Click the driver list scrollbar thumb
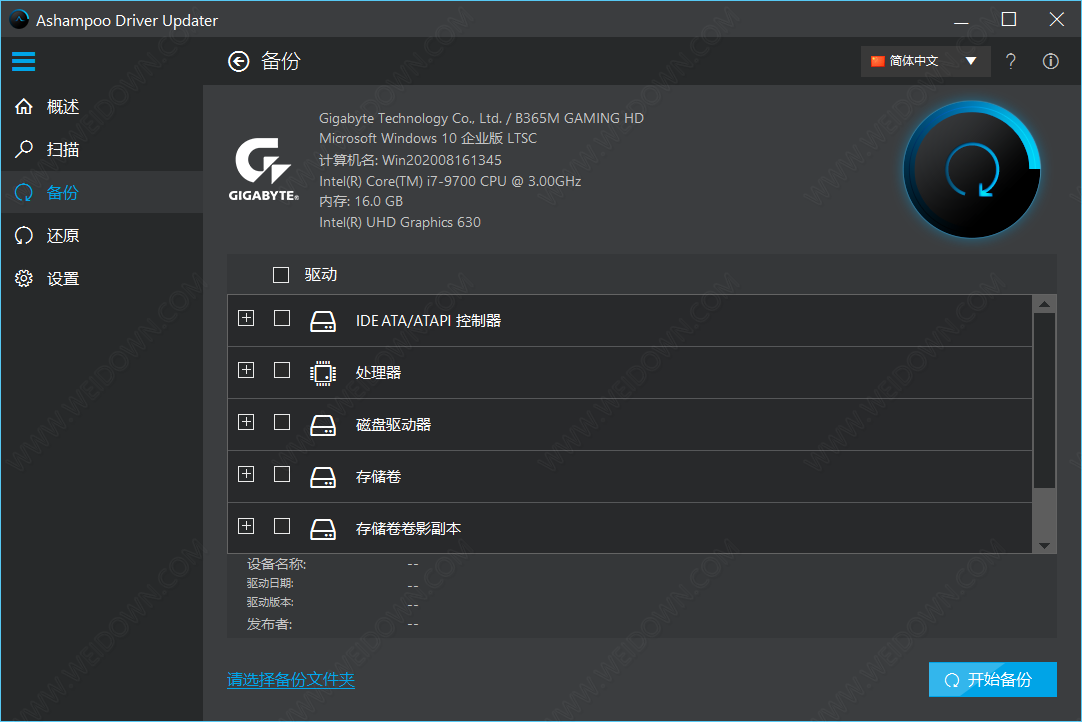 (1045, 400)
